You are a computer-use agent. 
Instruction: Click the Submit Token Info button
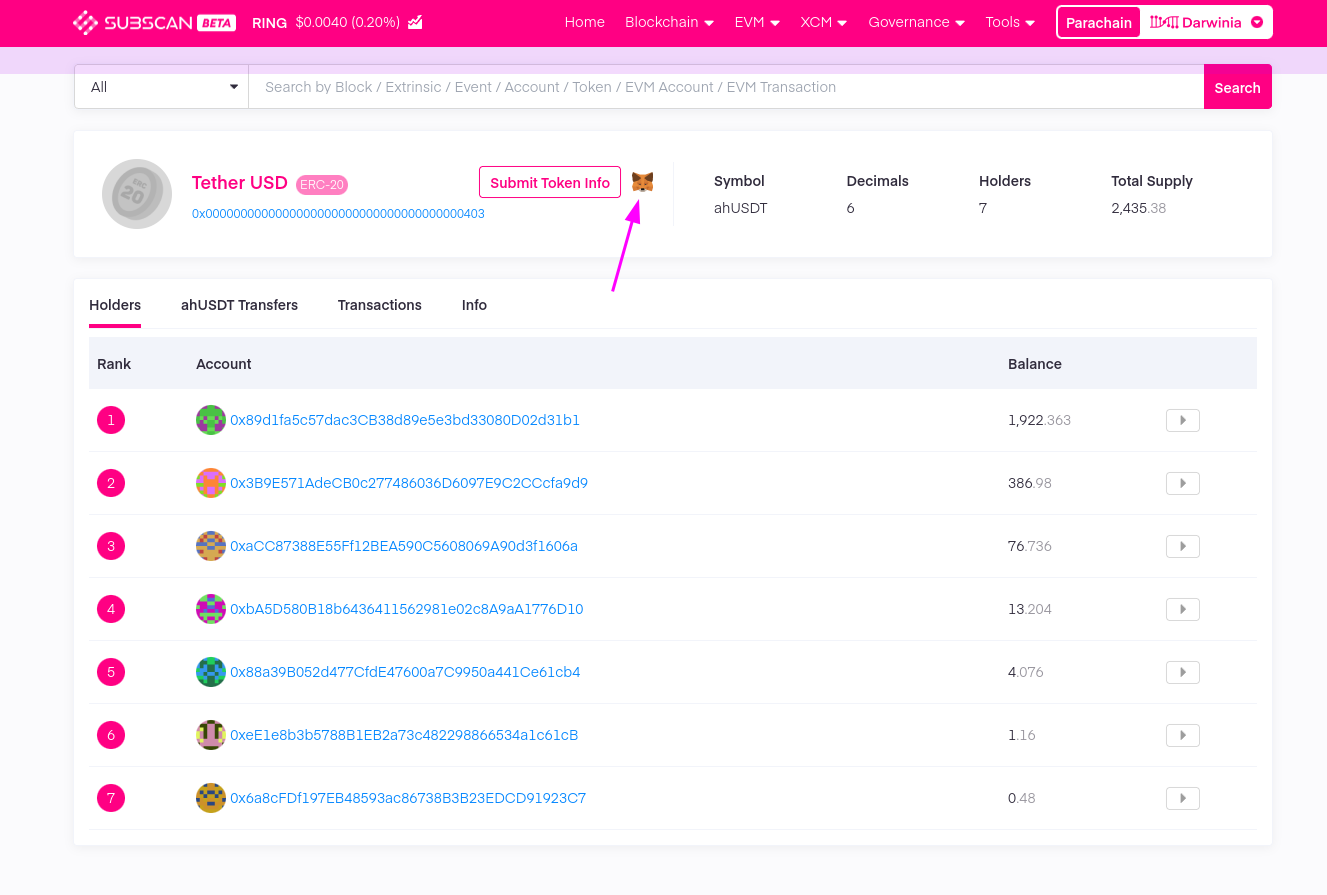(x=549, y=183)
